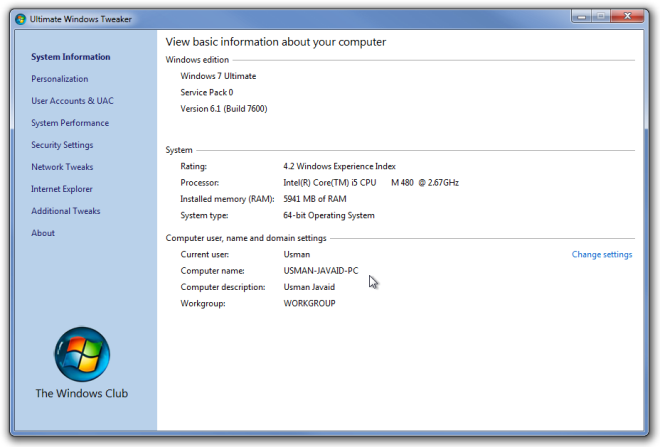Click the page heading View basic information

pyautogui.click(x=276, y=42)
